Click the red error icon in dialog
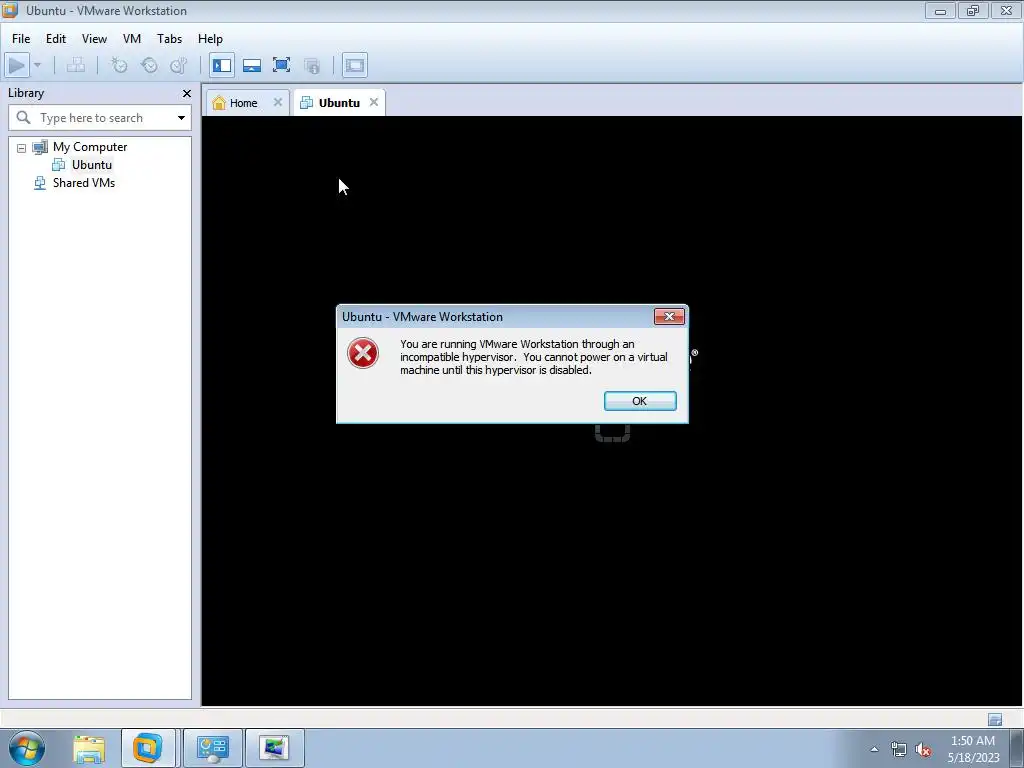The width and height of the screenshot is (1024, 768). pos(363,353)
